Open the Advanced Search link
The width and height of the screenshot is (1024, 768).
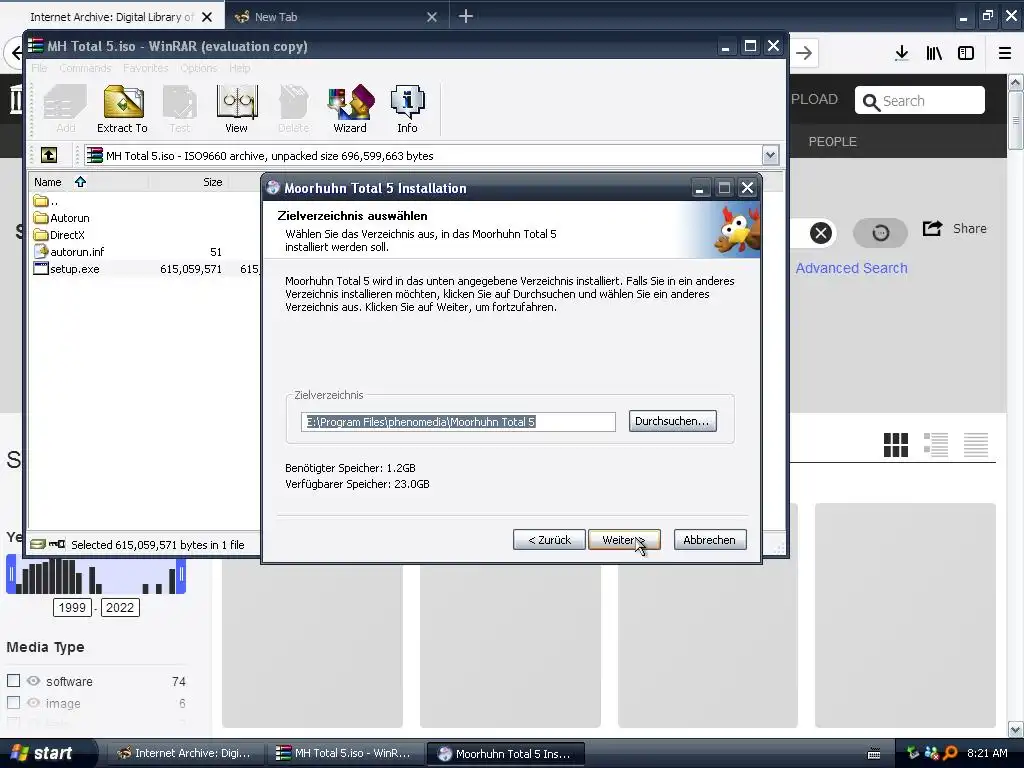(851, 268)
